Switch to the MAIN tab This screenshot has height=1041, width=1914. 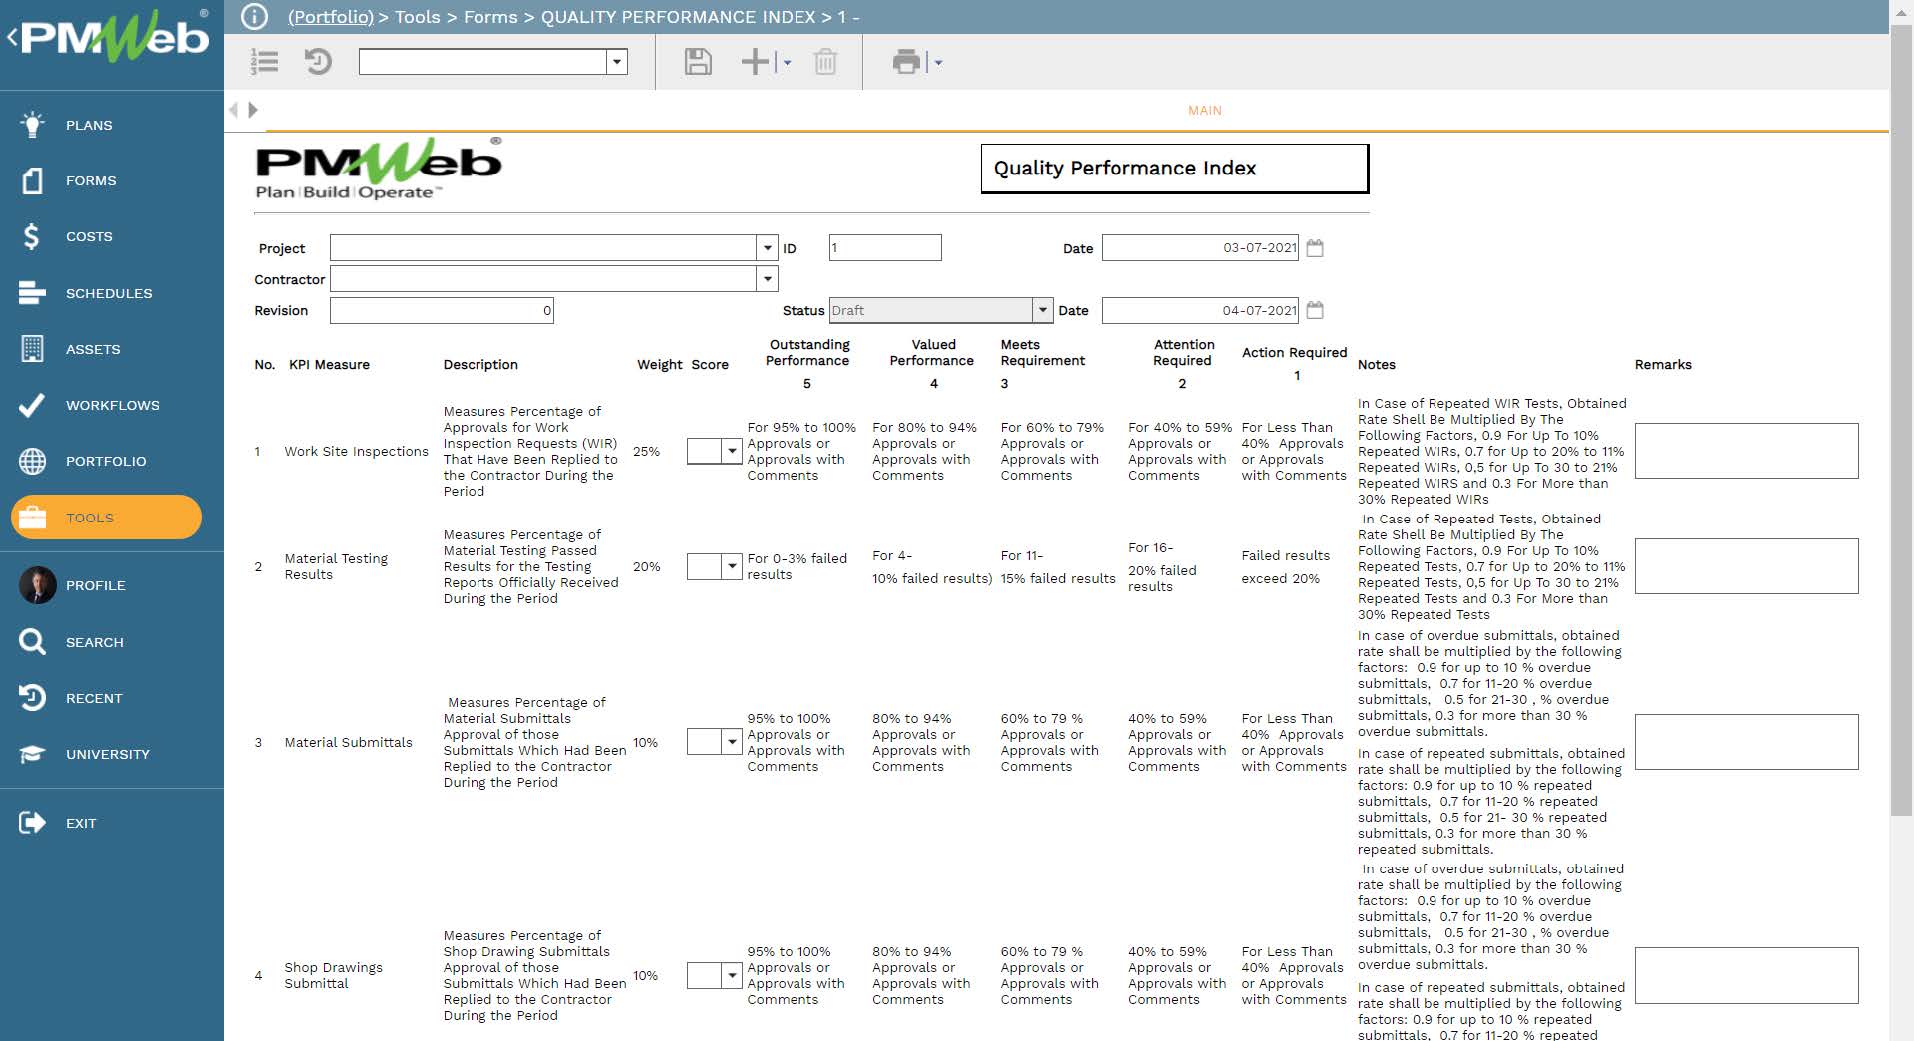(x=1205, y=110)
